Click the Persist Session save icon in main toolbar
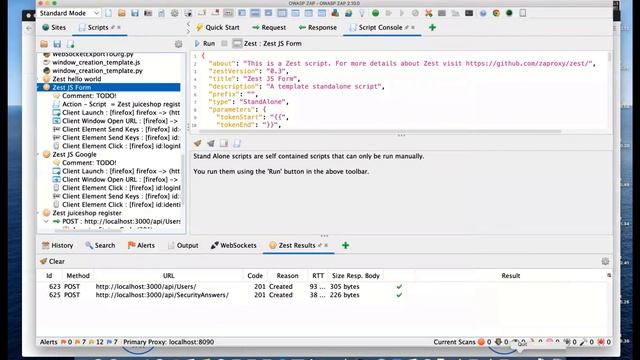 135,13
